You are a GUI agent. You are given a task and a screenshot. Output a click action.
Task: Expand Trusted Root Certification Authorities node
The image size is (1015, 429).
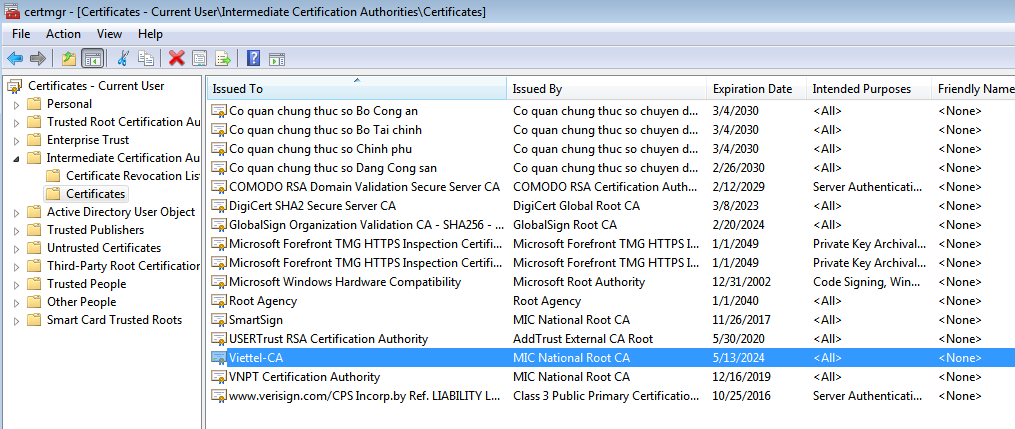16,122
